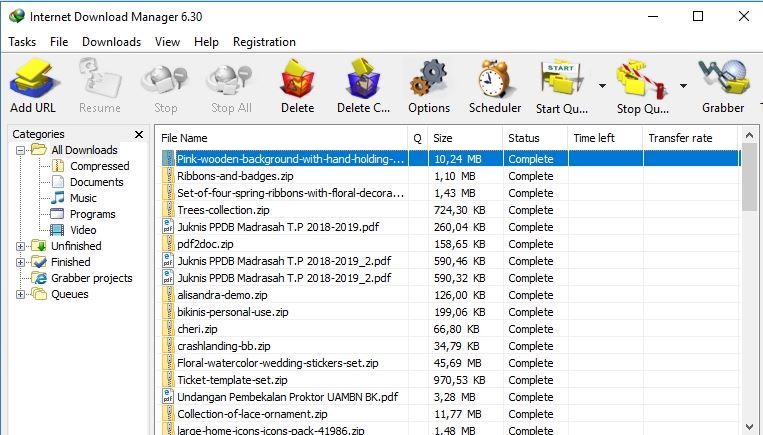Select Collection-of-lace-ornament.zip row
763x435 pixels.
point(450,415)
